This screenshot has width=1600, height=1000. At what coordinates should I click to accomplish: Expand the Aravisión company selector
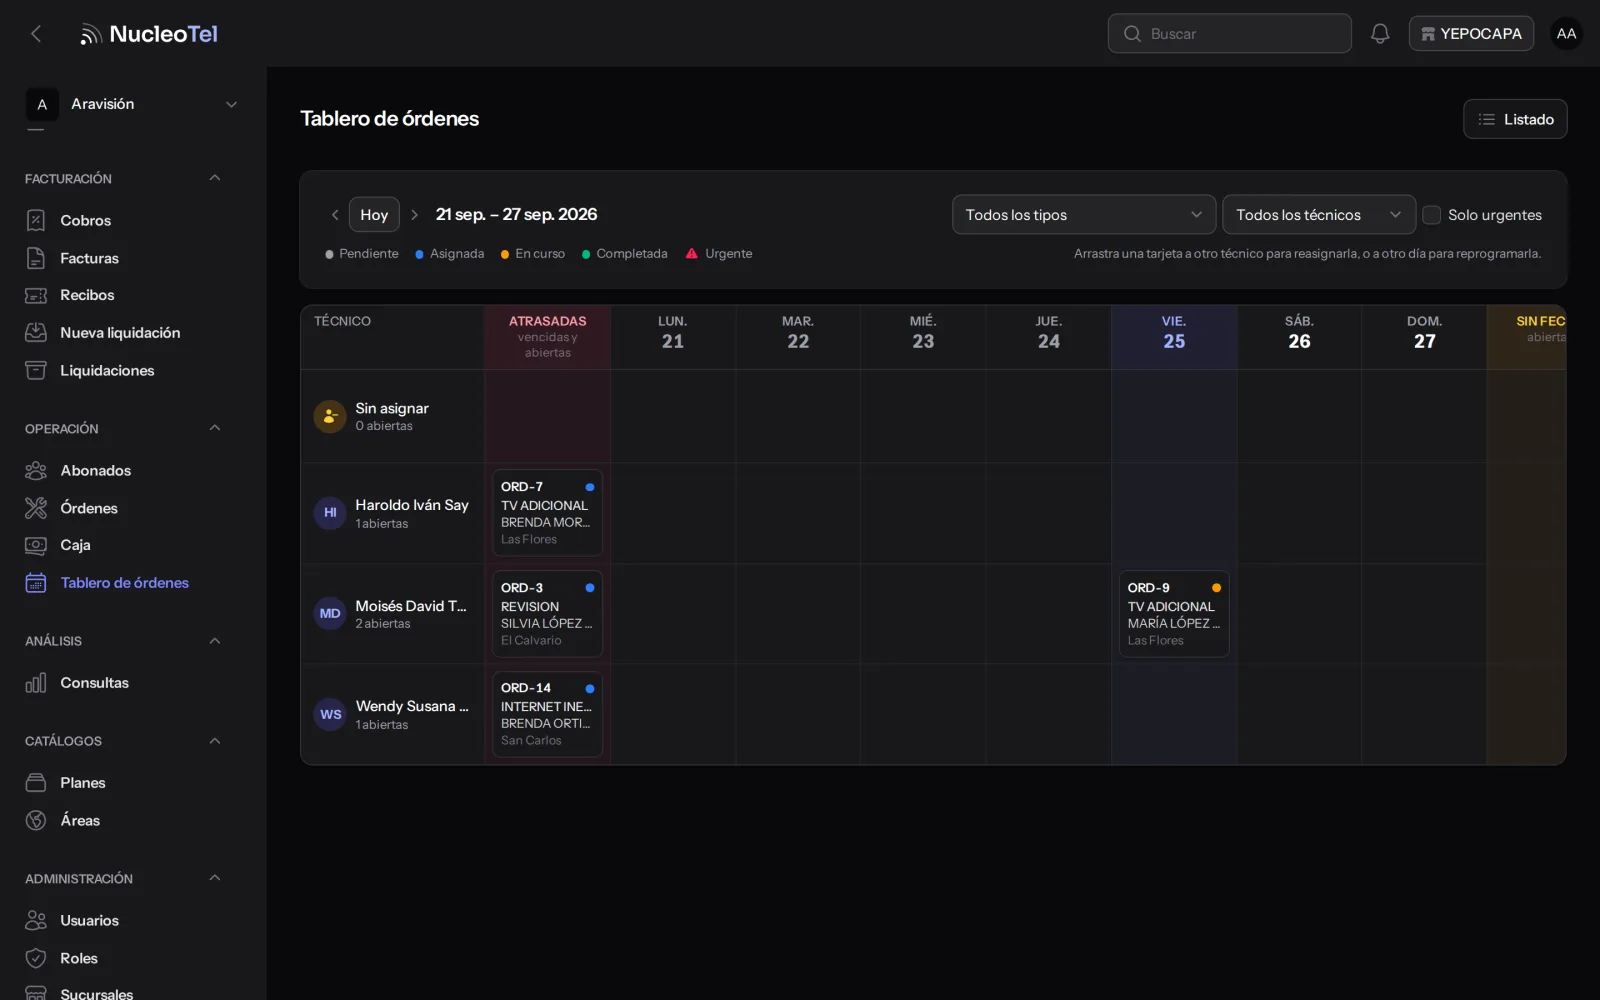pyautogui.click(x=132, y=104)
